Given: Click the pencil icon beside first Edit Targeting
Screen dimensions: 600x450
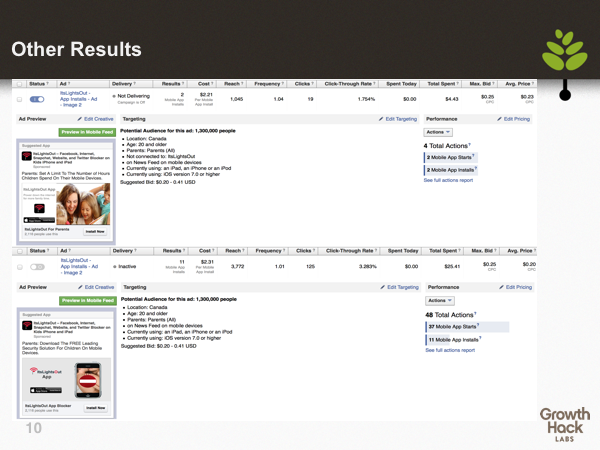Looking at the screenshot, I should (381, 119).
